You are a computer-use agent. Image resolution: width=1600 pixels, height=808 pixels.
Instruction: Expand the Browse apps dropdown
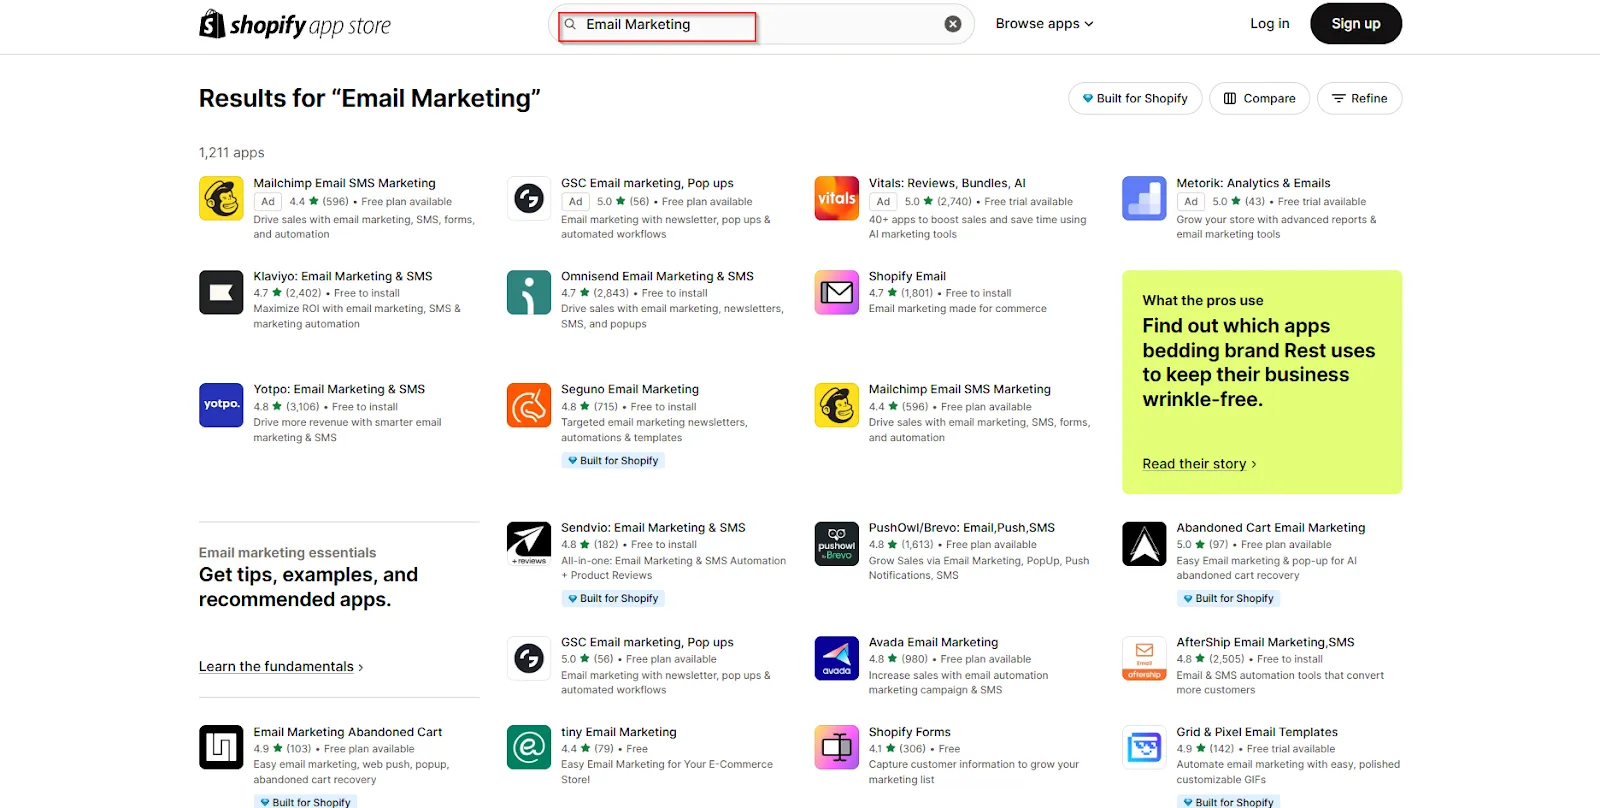[x=1044, y=24]
